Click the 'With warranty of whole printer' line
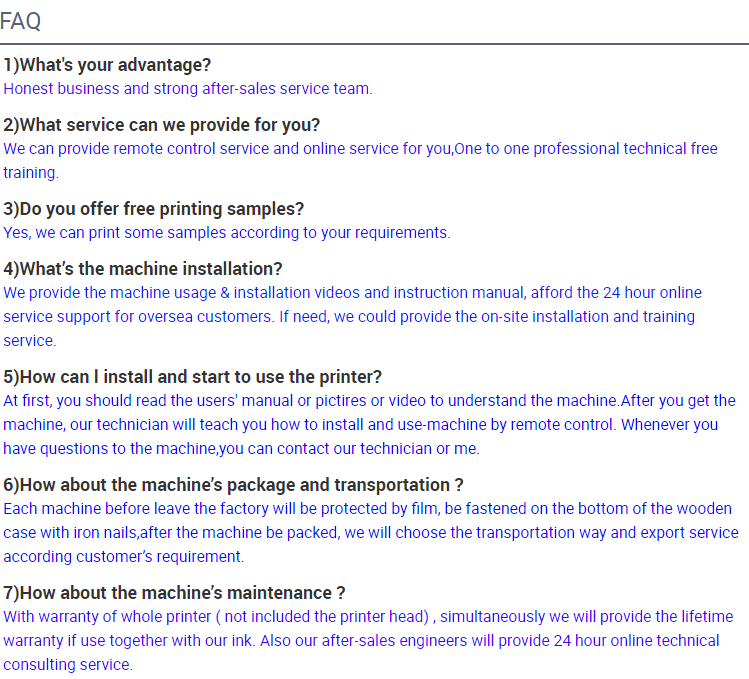The width and height of the screenshot is (749, 679). click(x=368, y=616)
